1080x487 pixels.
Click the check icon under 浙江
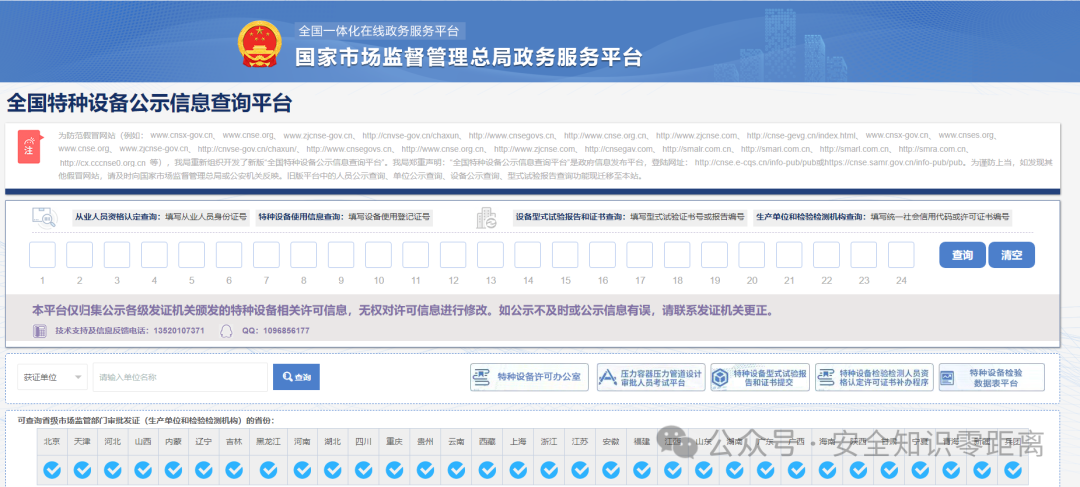(x=549, y=470)
